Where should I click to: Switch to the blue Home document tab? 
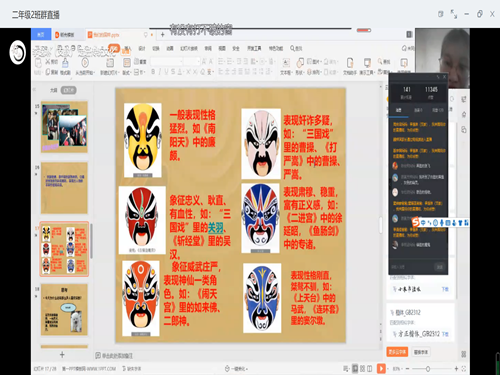point(41,34)
